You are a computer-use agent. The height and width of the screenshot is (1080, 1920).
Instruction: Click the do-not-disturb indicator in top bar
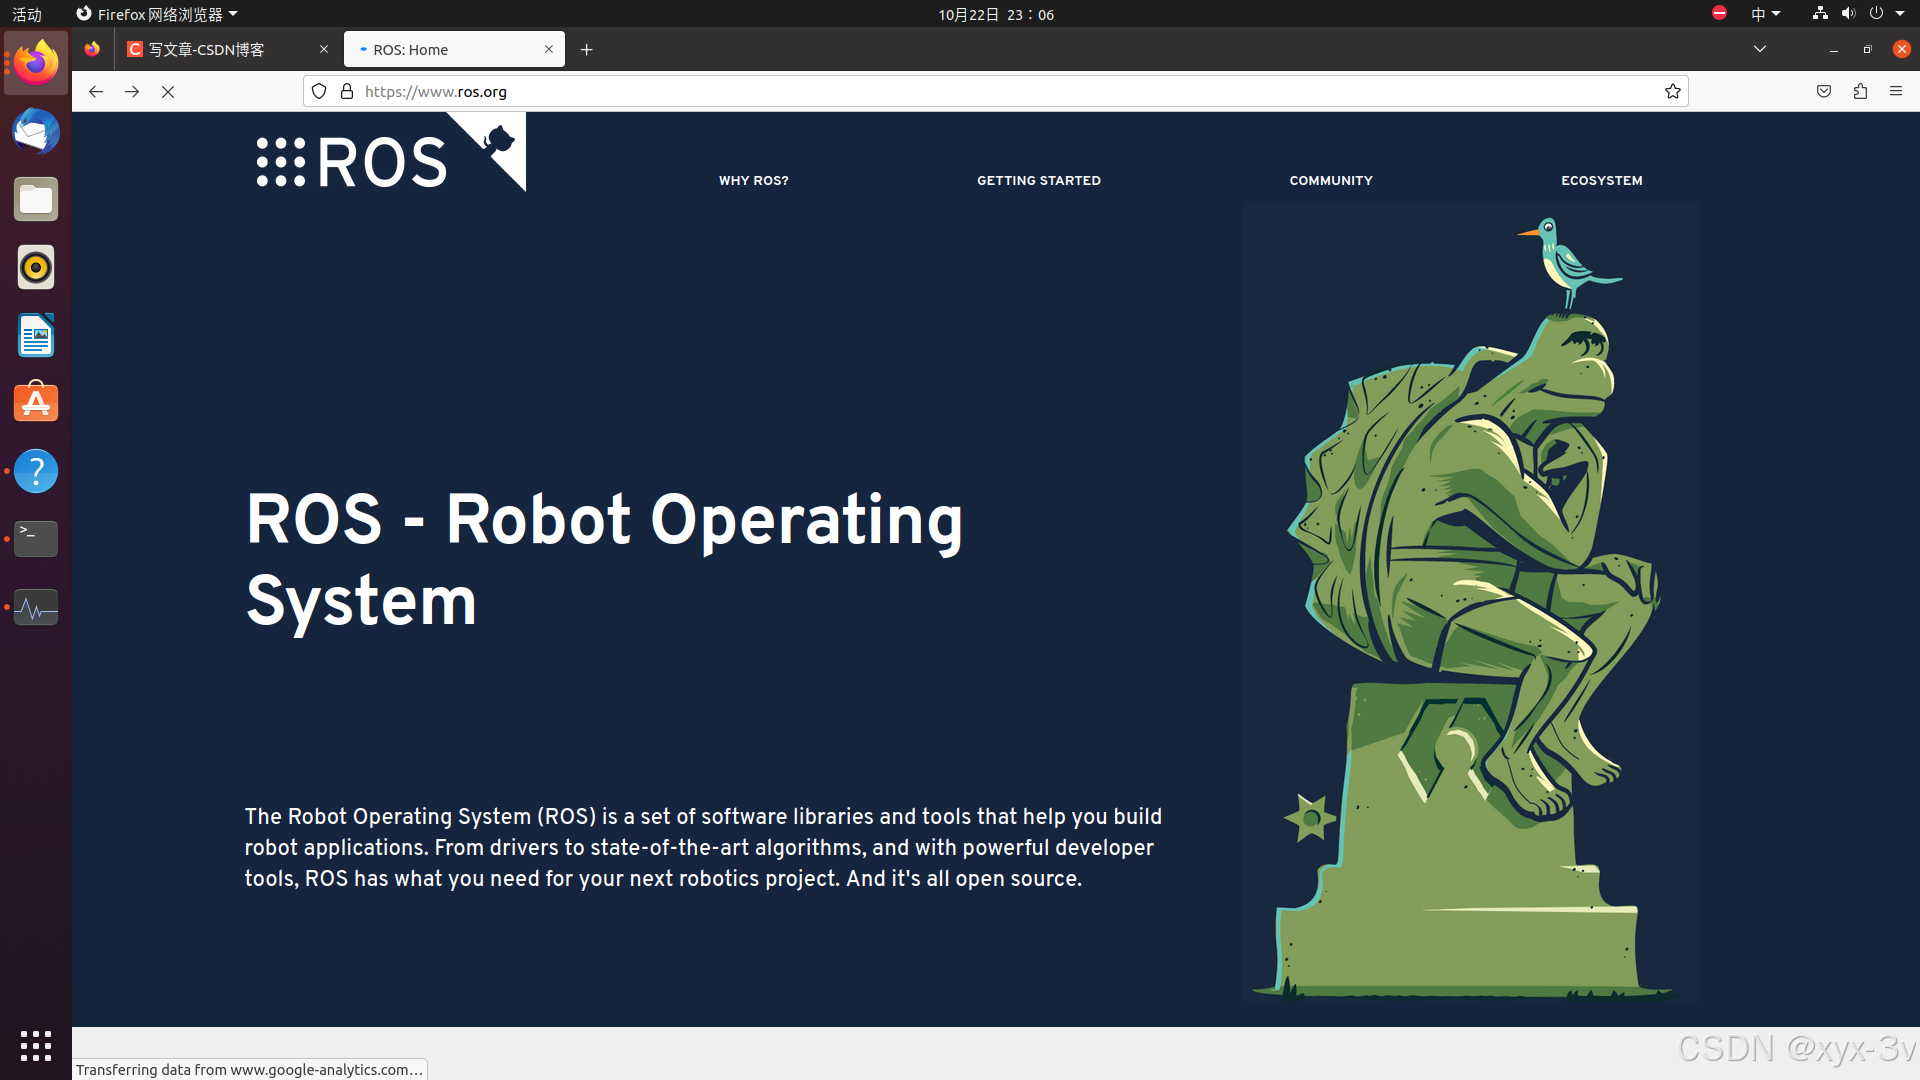[x=1719, y=13]
